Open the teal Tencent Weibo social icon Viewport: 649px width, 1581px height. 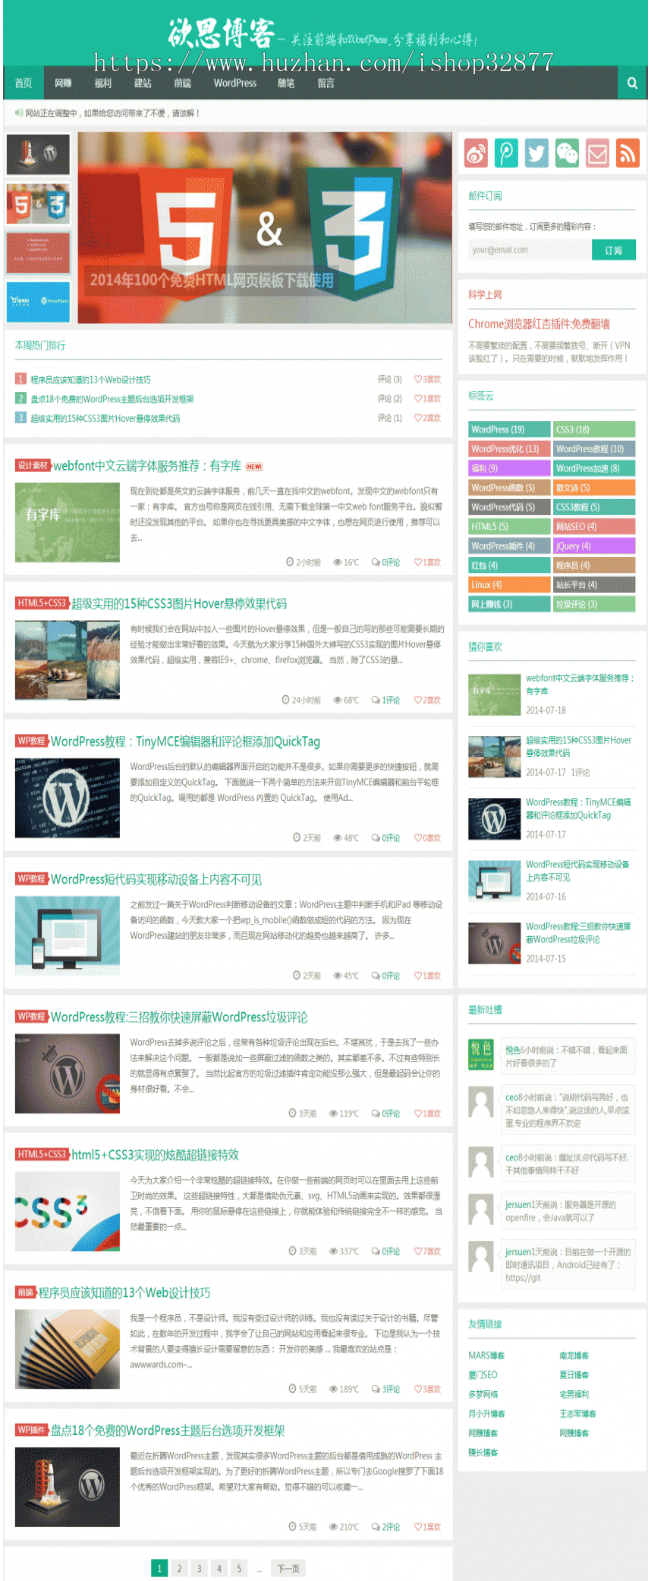pos(507,153)
